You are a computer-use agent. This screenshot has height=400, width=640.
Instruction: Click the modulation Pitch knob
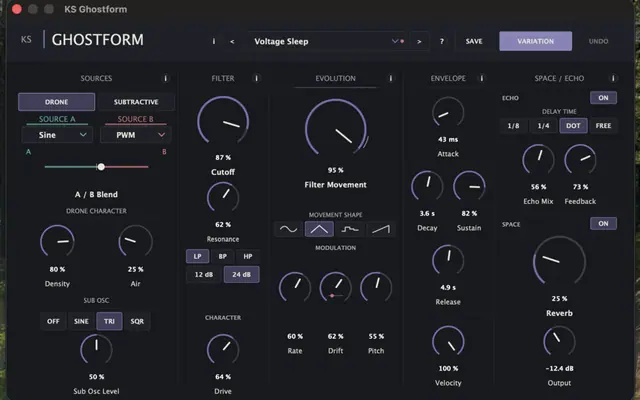tap(376, 287)
